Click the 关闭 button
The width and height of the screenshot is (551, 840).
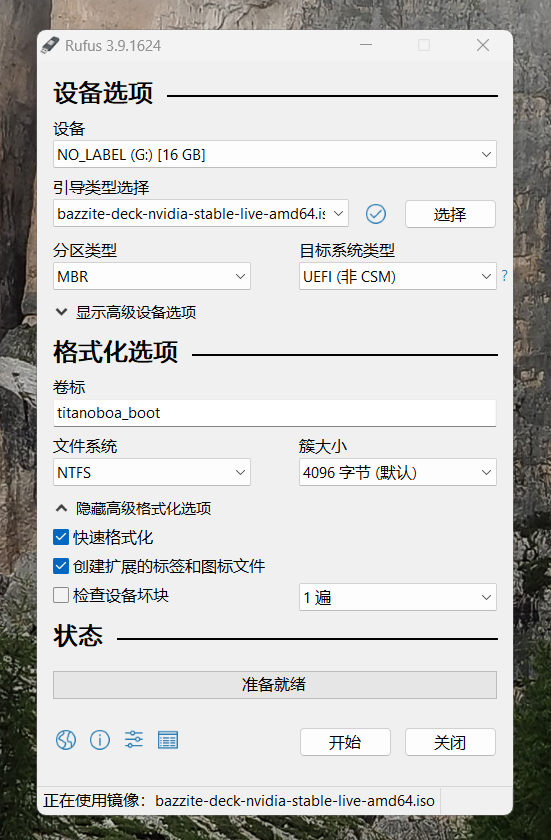coord(450,742)
